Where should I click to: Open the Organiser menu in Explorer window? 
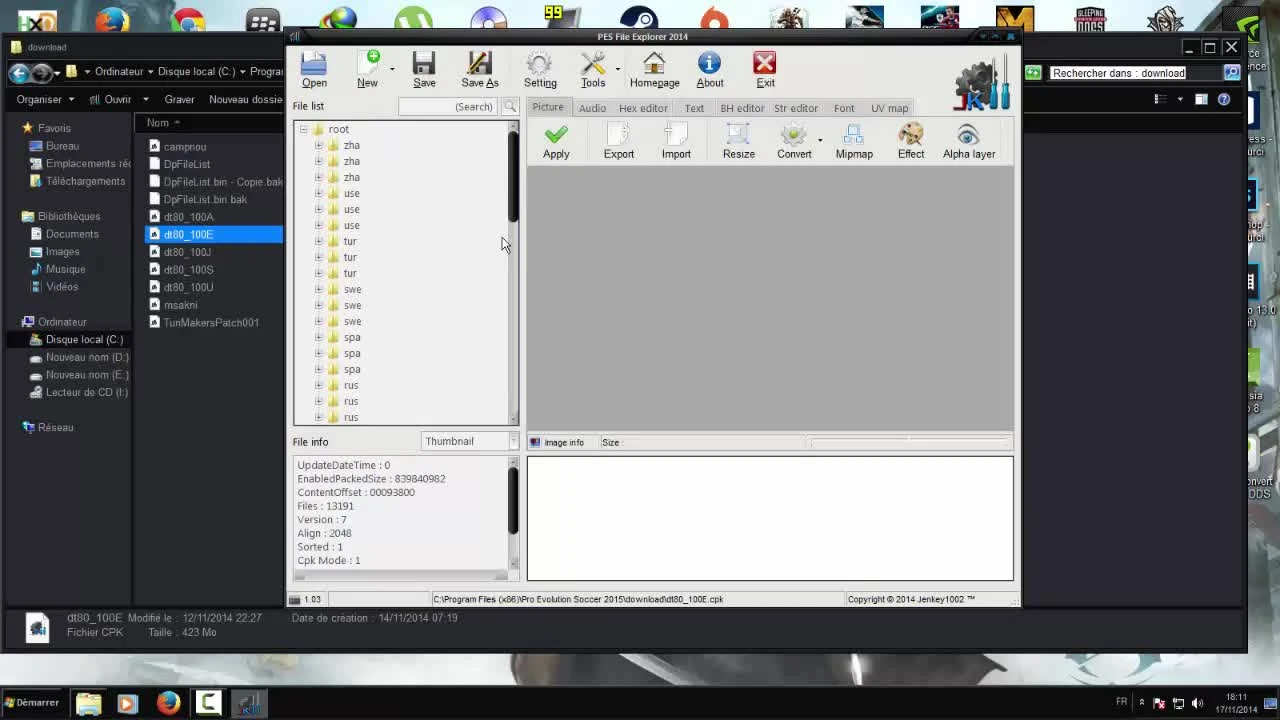[x=45, y=99]
